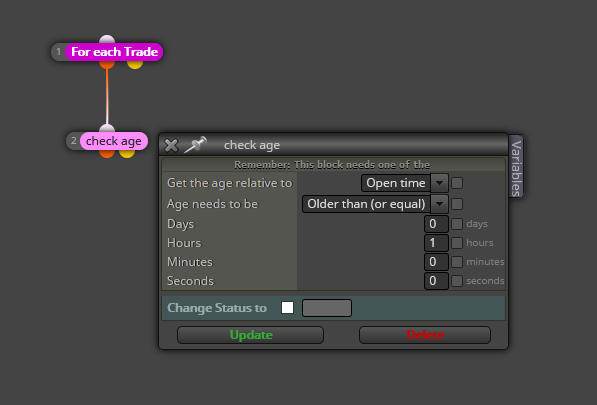This screenshot has width=597, height=405.
Task: Expand the Older than (or equal) arrow button
Action: [x=439, y=204]
